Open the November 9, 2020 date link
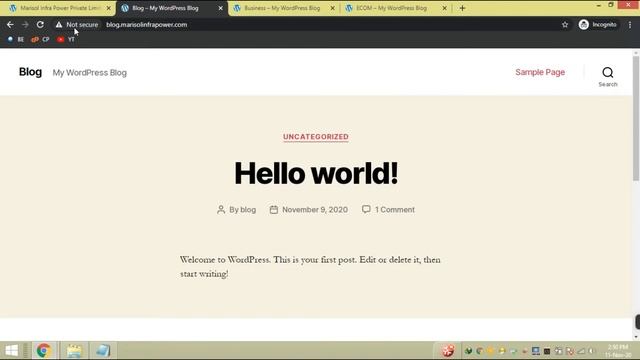The width and height of the screenshot is (640, 360). click(x=315, y=210)
